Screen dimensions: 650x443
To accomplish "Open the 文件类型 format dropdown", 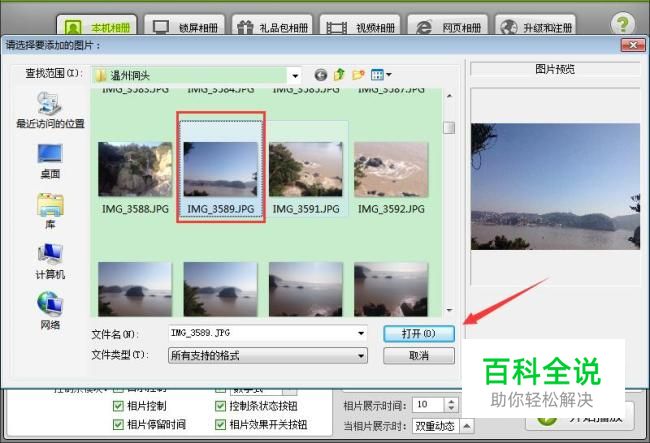I will click(x=268, y=356).
